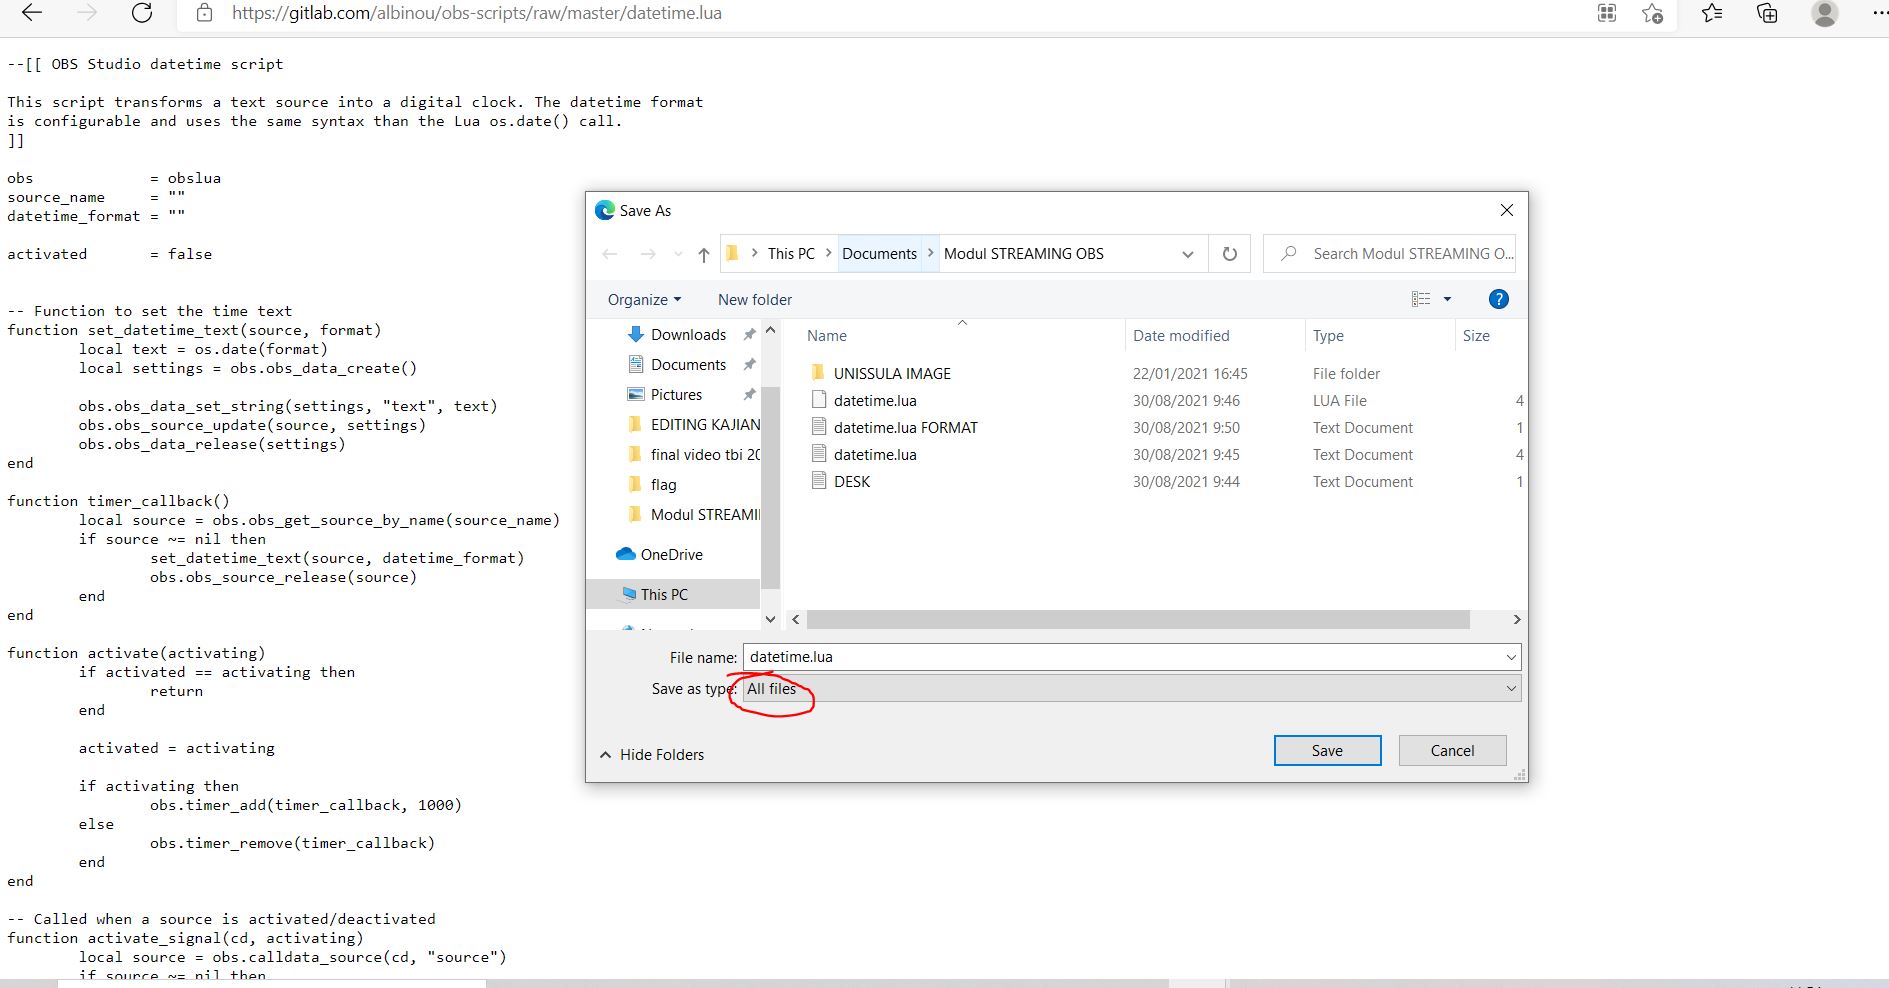Open the address bar path dropdown
This screenshot has height=988, width=1889.
[x=1188, y=253]
